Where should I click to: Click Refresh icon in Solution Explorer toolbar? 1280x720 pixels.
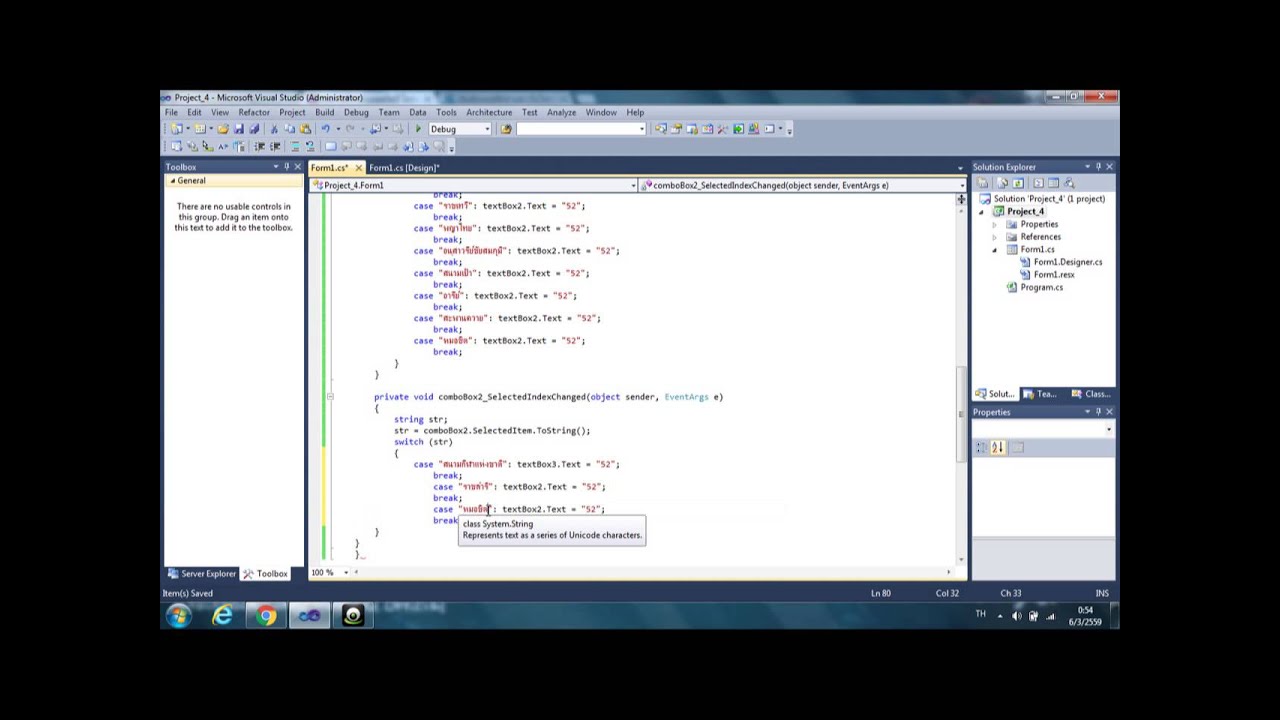[x=1018, y=183]
